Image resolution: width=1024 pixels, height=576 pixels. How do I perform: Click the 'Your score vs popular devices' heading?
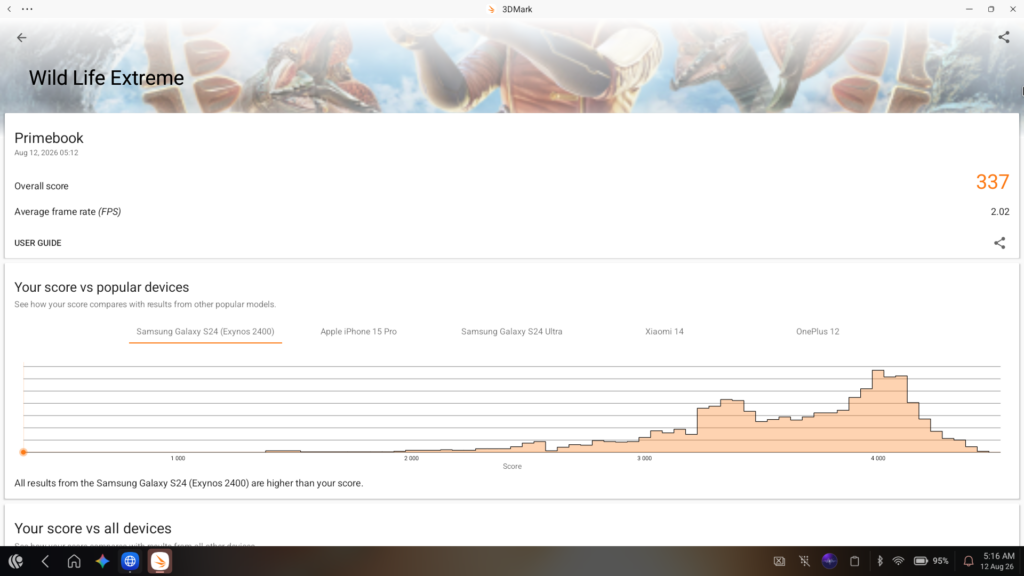101,287
